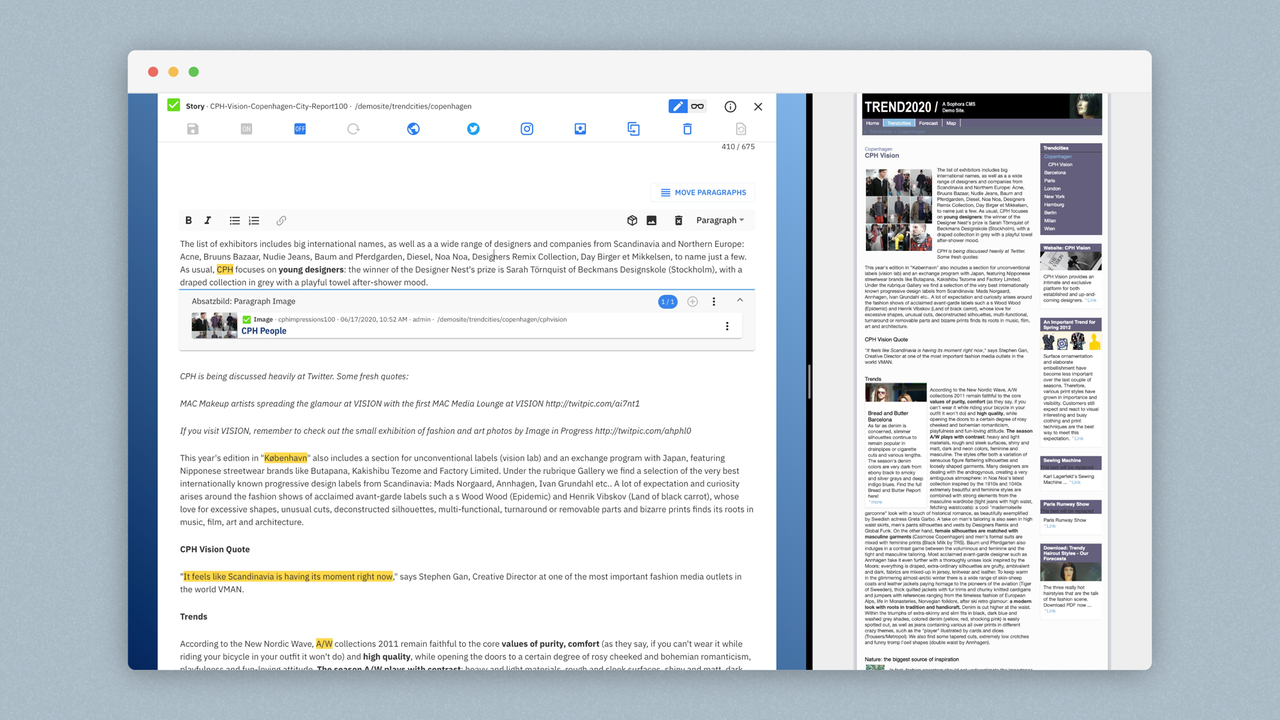This screenshot has height=720, width=1280.
Task: Click the download-box icon in toolbar
Action: pos(580,129)
